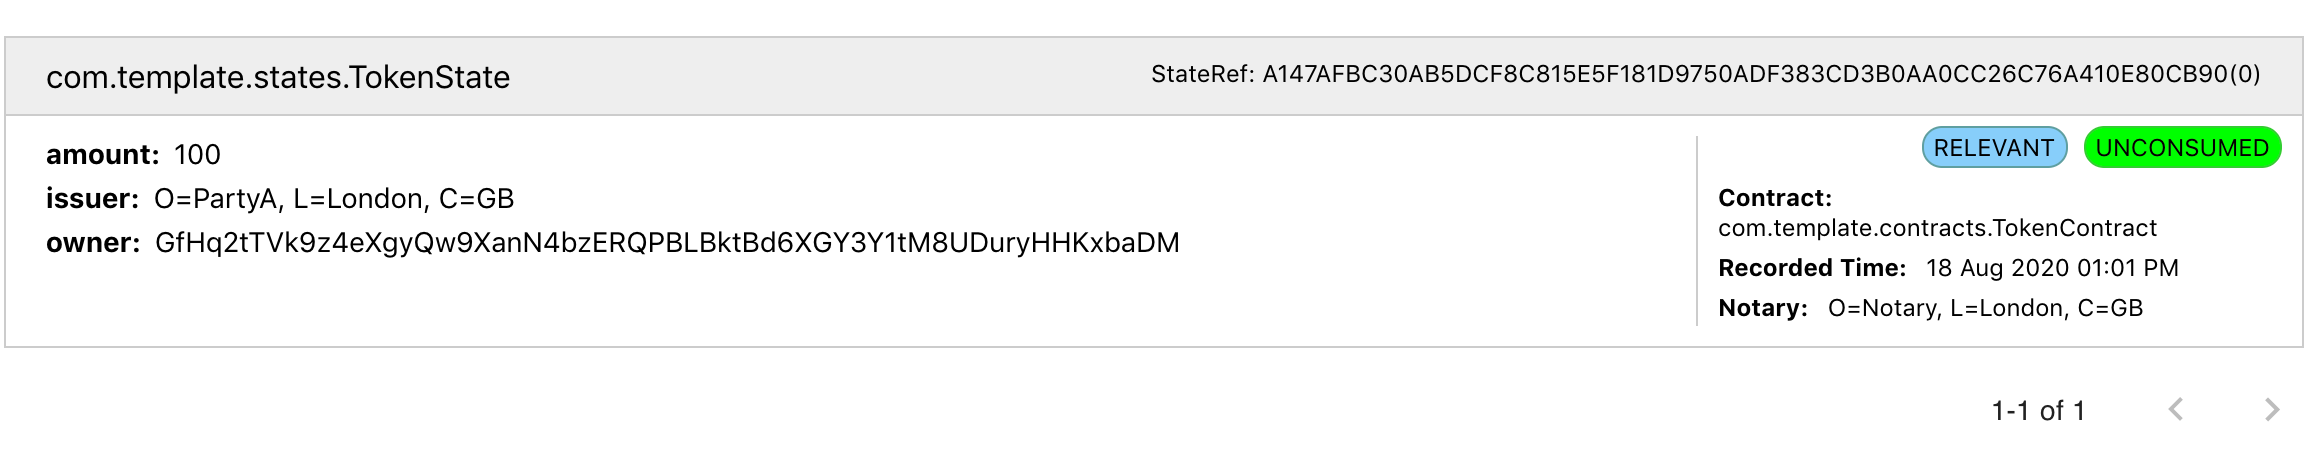Viewport: 2324px width, 456px height.
Task: Click the Contract label
Action: (1775, 198)
